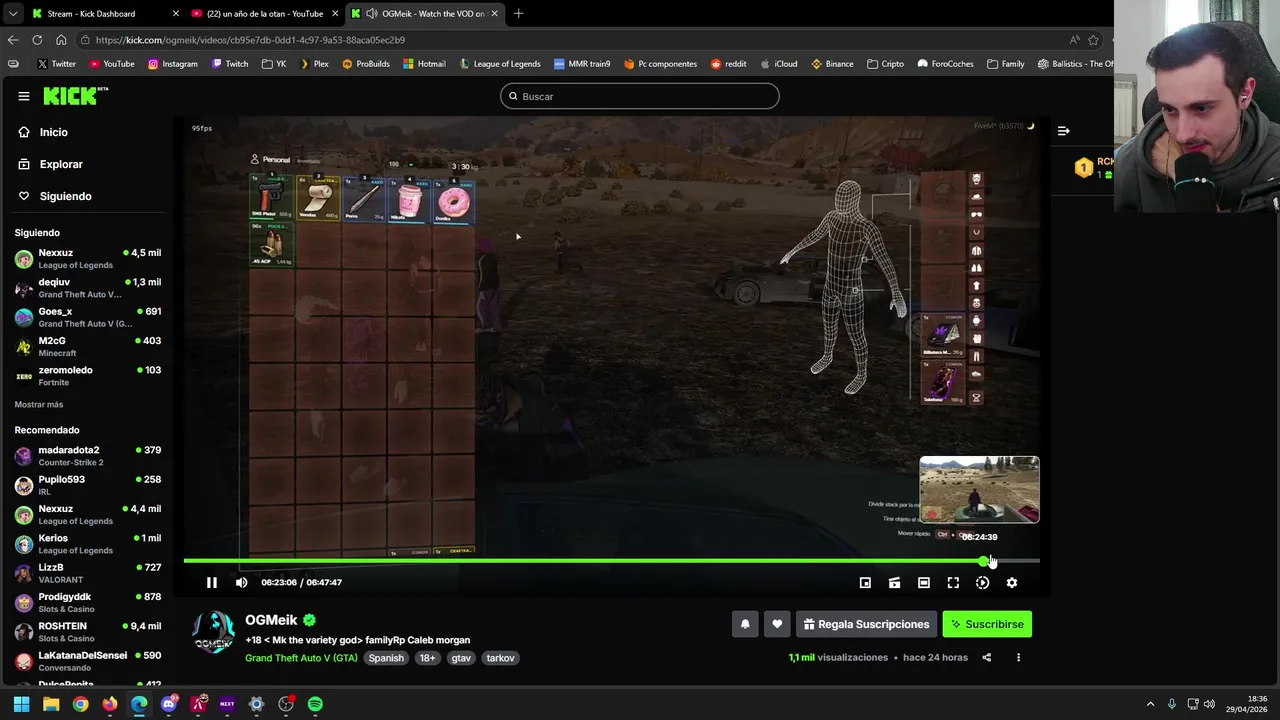Open Spotify from the taskbar
This screenshot has height=720, width=1280.
(x=315, y=704)
